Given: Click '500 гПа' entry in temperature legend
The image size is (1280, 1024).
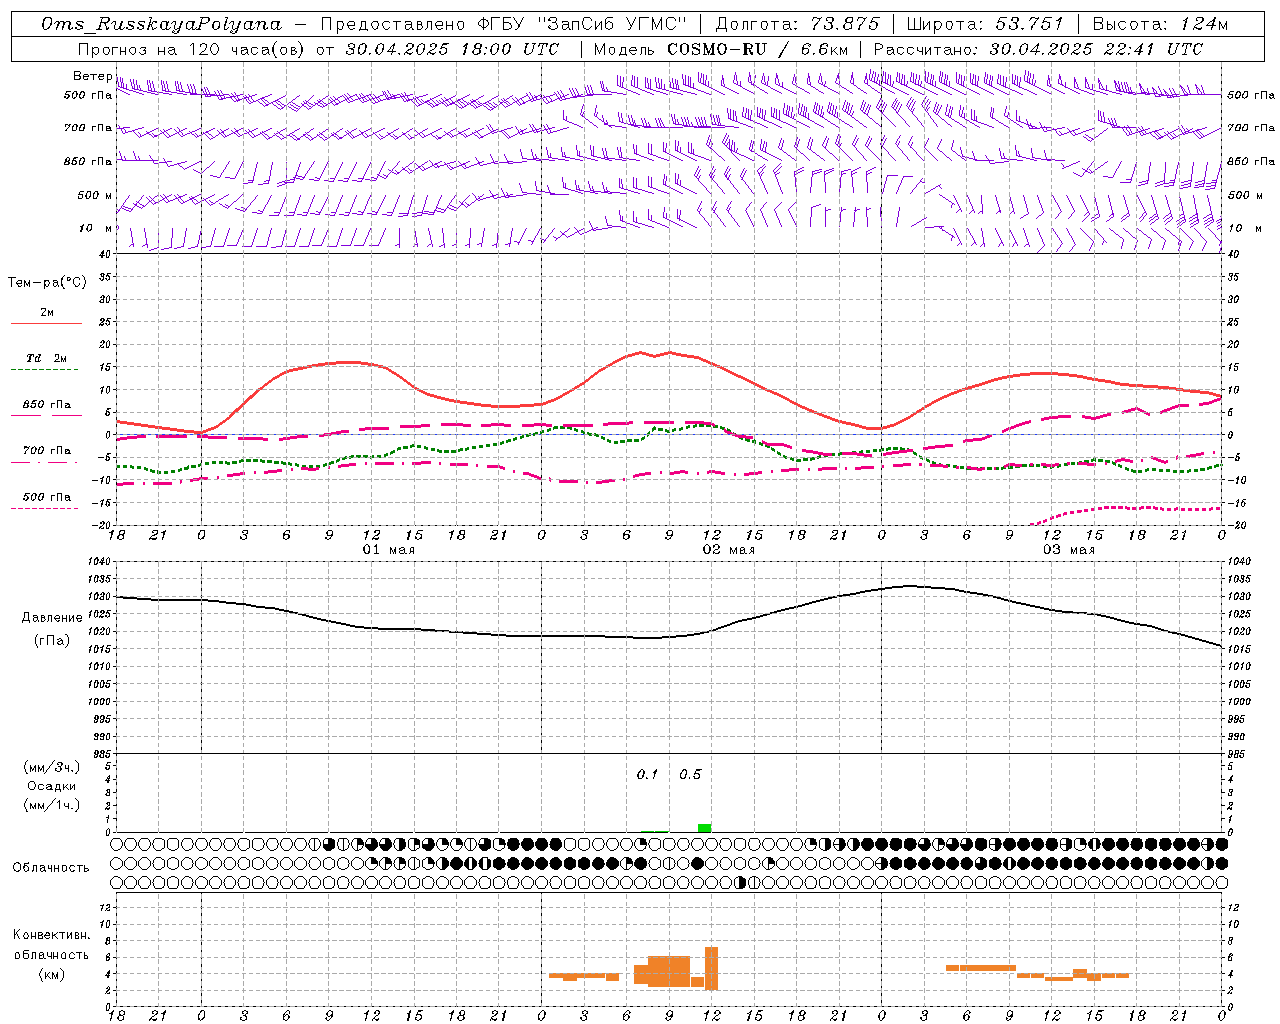Looking at the screenshot, I should pyautogui.click(x=46, y=496).
